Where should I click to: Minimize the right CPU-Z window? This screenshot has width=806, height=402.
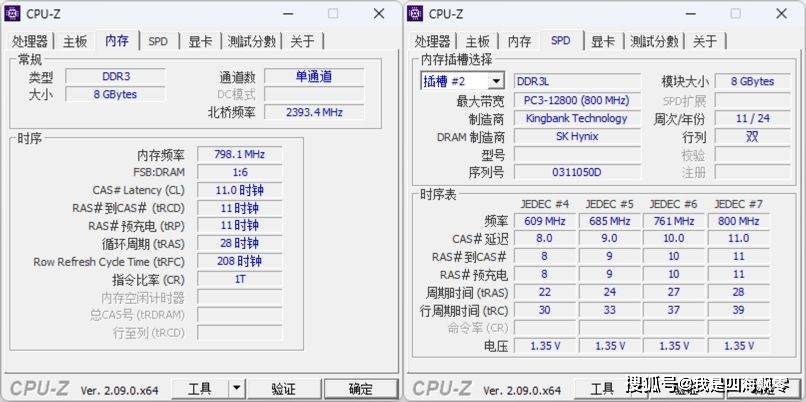coord(690,14)
